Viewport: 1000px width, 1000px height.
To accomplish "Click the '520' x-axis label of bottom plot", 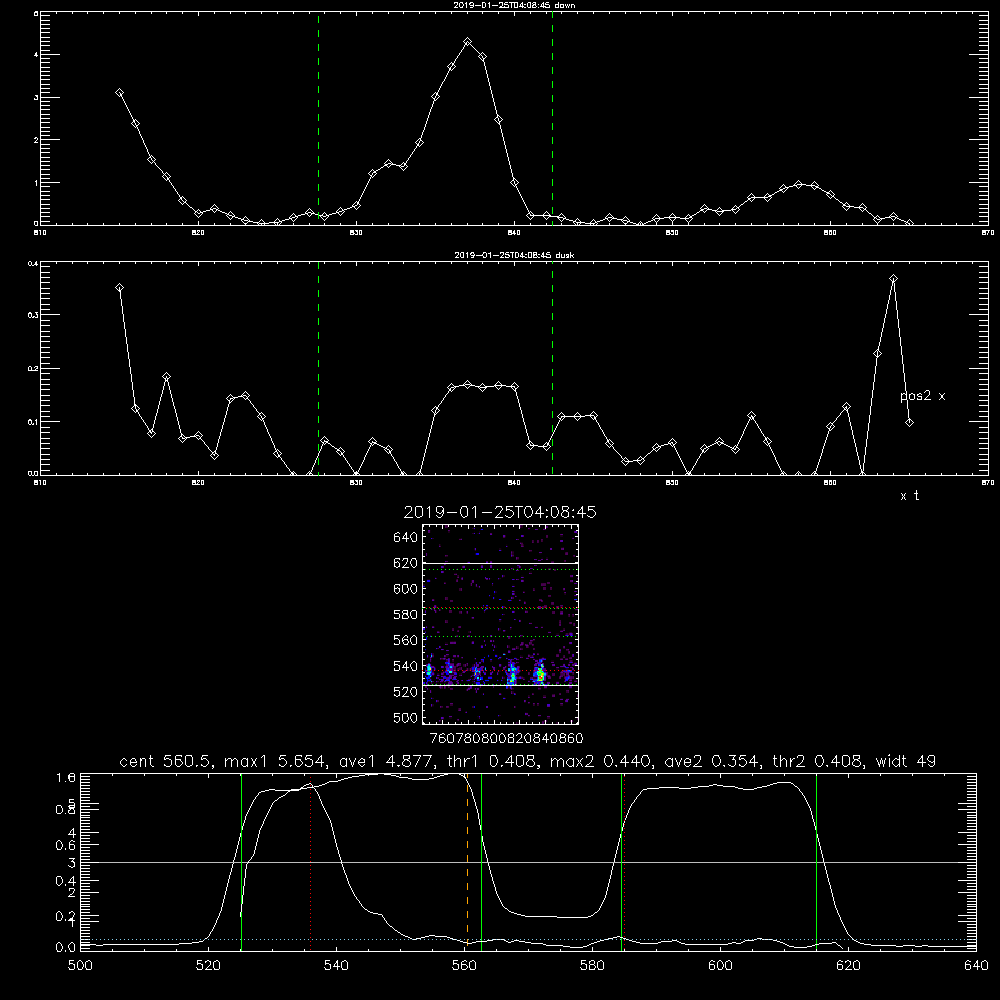I will (209, 966).
